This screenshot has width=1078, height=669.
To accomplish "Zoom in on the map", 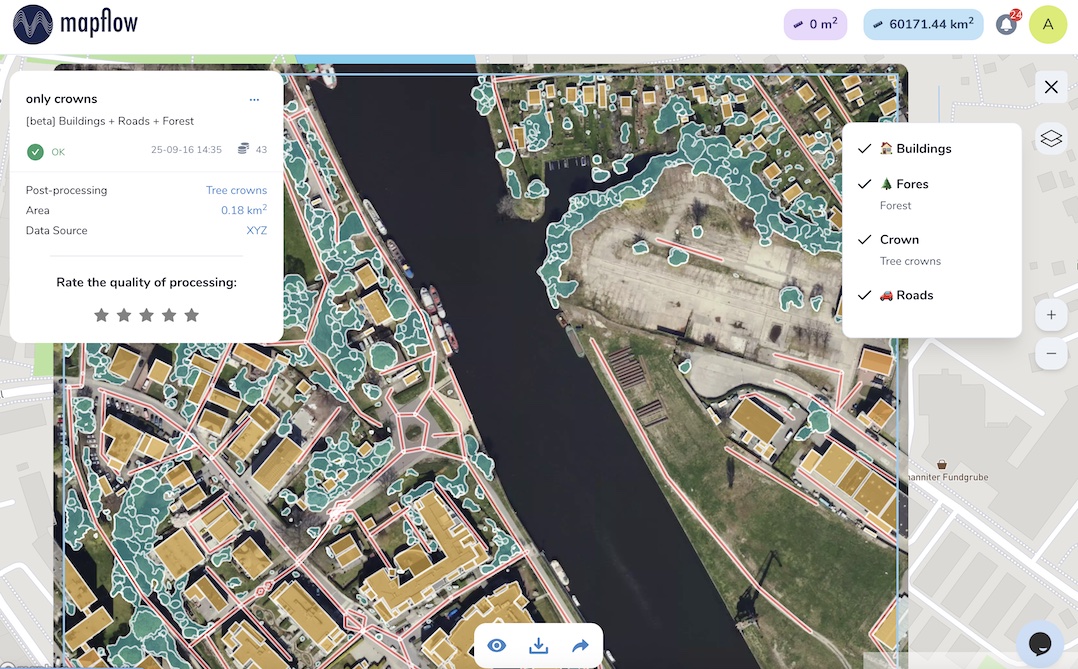I will (x=1050, y=315).
